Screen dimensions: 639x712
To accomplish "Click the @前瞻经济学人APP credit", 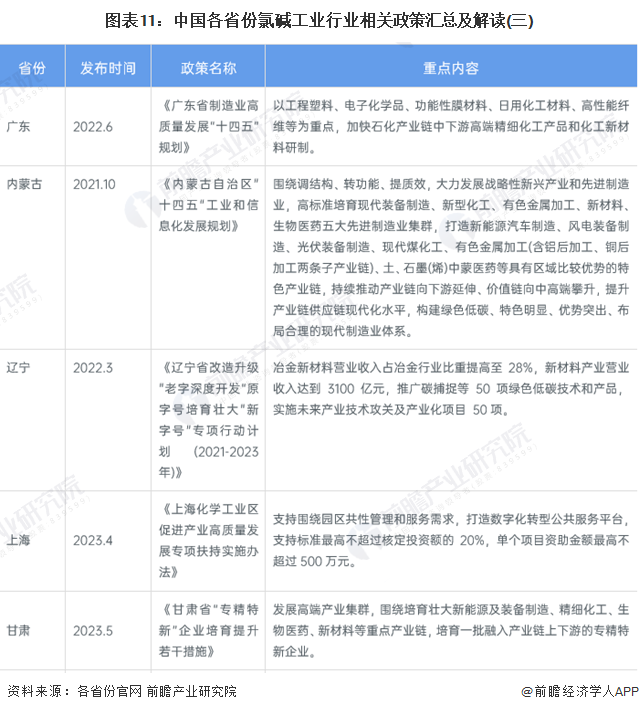I will pyautogui.click(x=580, y=691).
